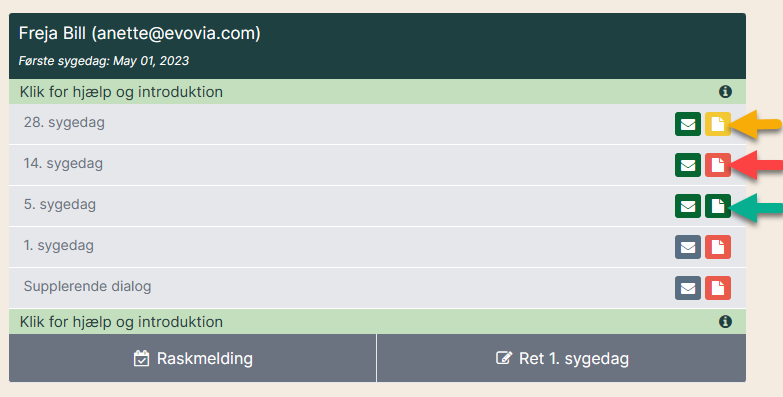The height and width of the screenshot is (397, 783).
Task: Open the red document icon for 1. sygedag
Action: [x=718, y=247]
